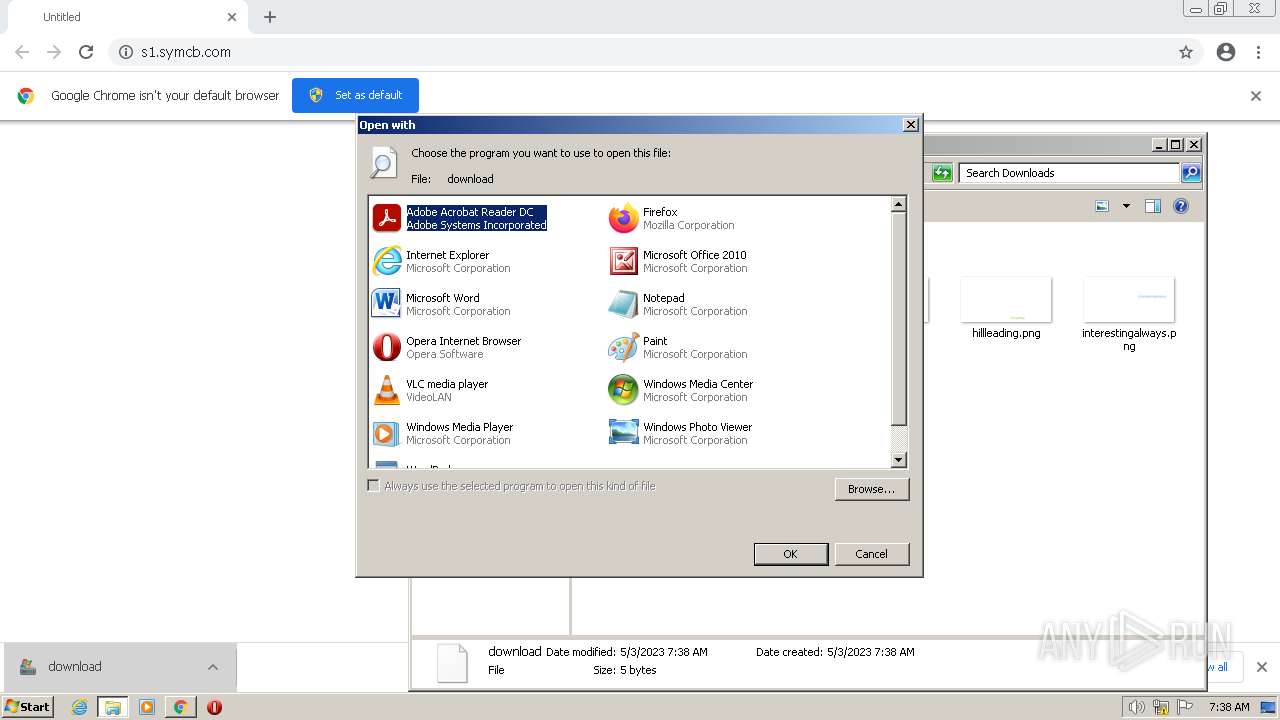The width and height of the screenshot is (1280, 720).
Task: Click the Search Downloads field
Action: tap(1070, 173)
